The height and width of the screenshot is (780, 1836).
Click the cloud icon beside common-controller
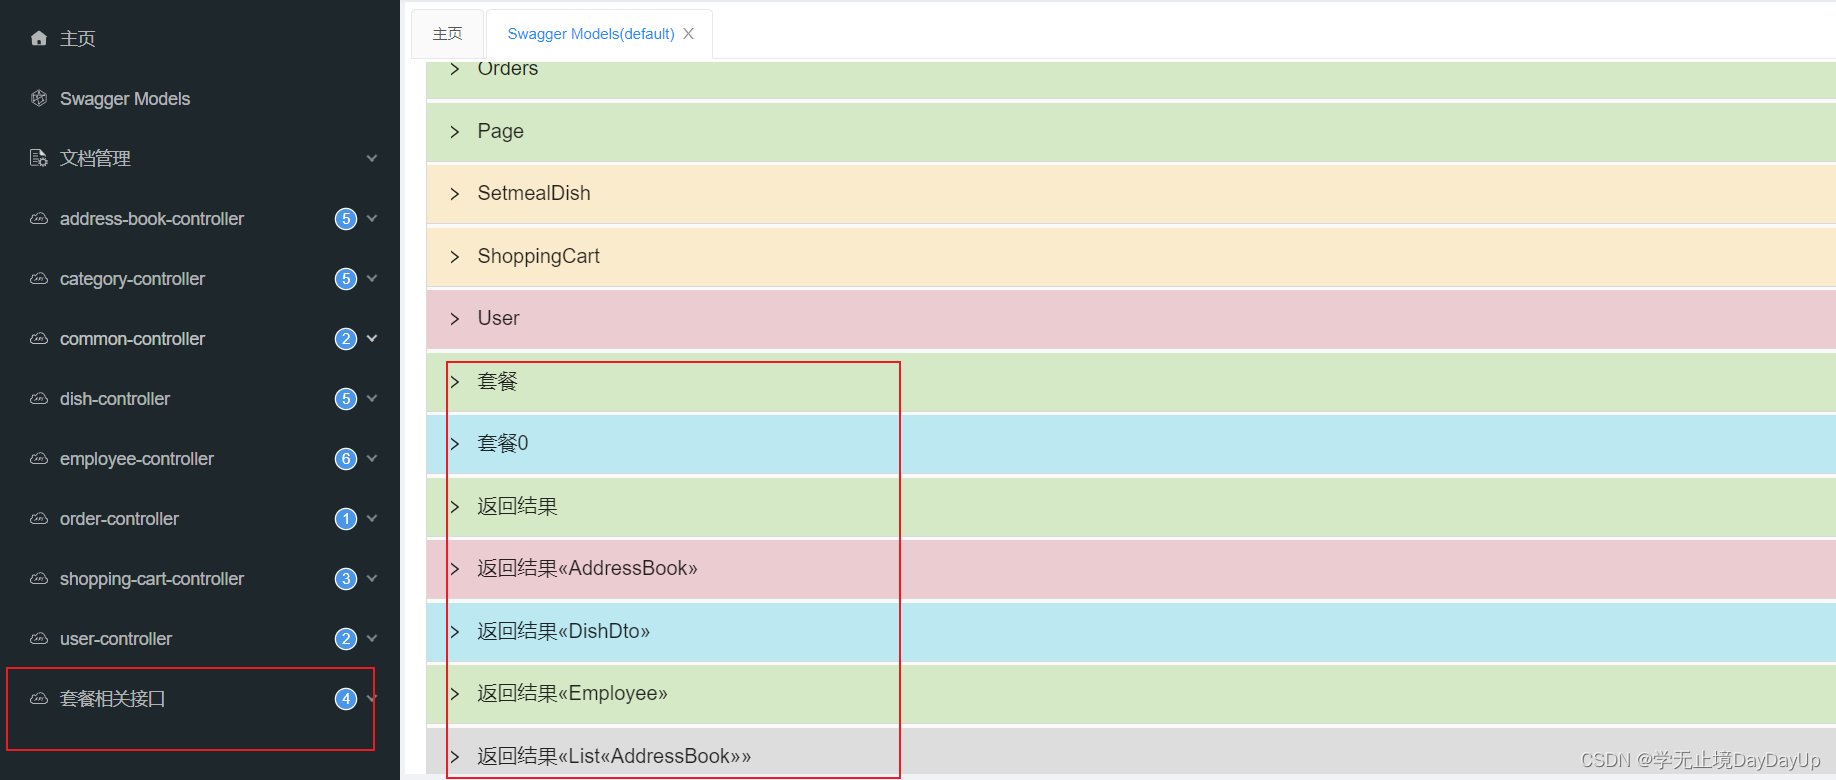pyautogui.click(x=39, y=338)
